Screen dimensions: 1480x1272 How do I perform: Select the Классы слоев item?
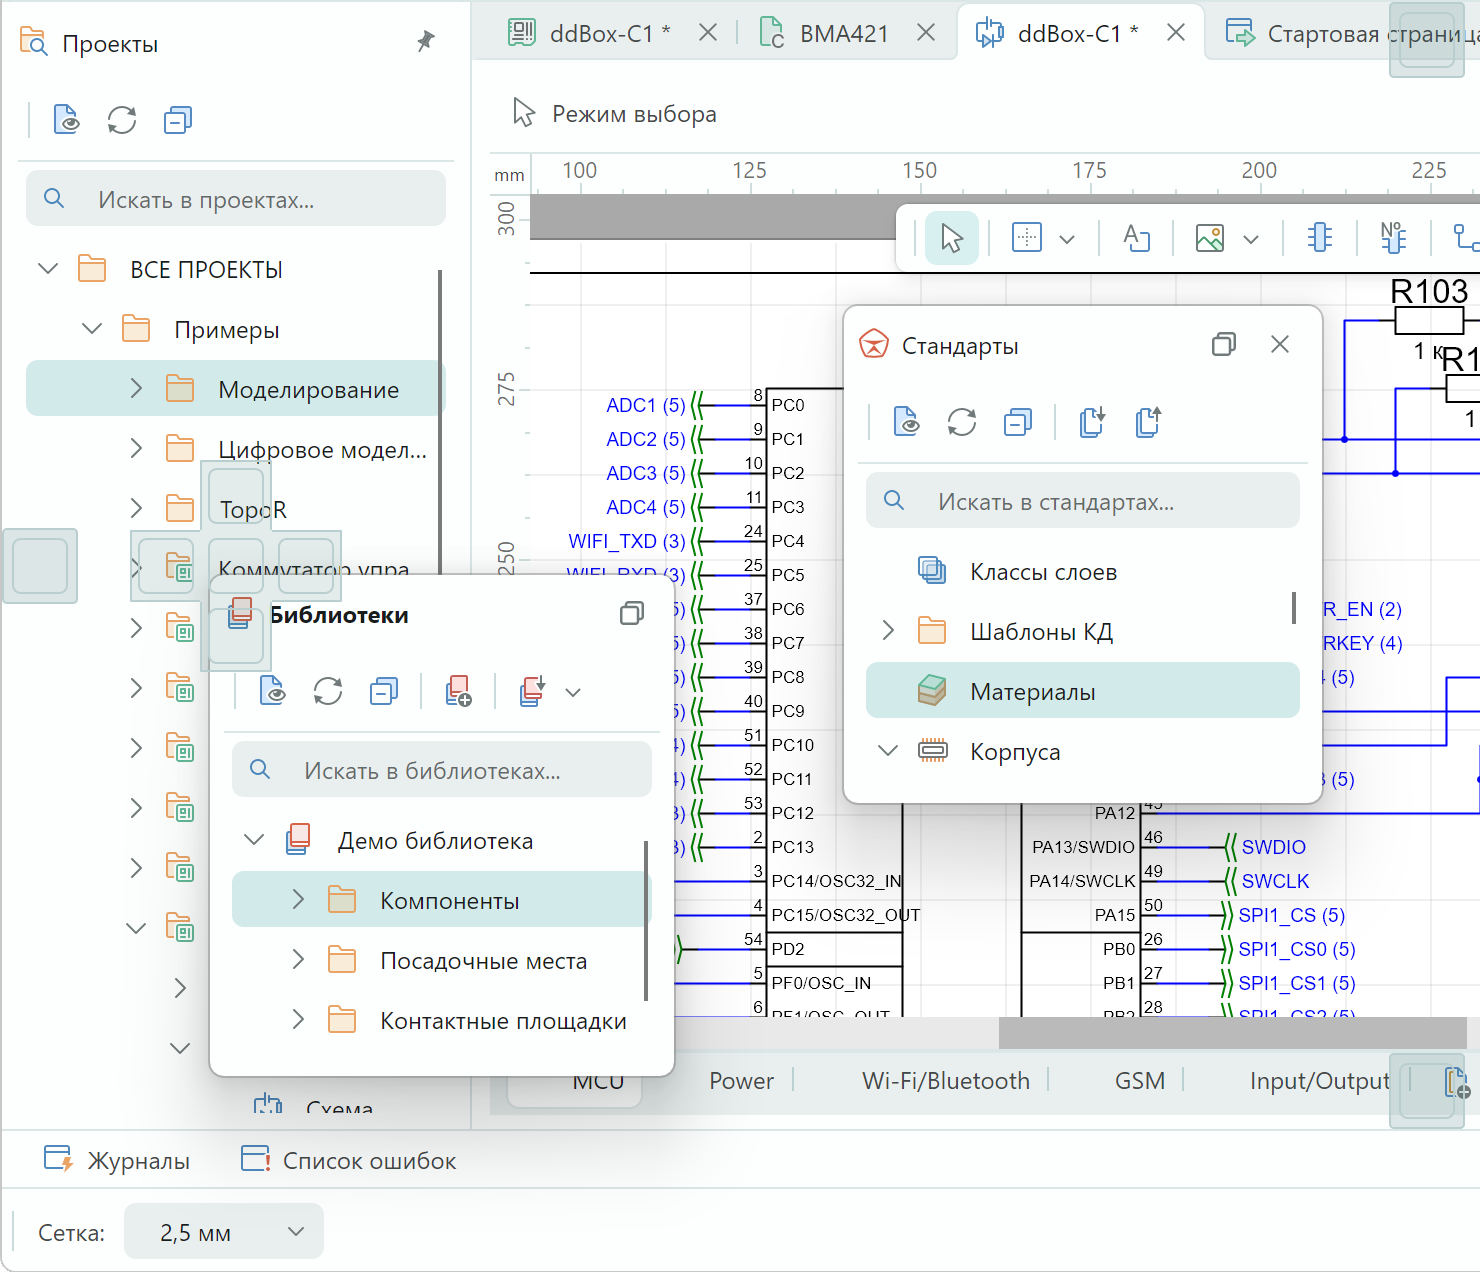click(x=1043, y=571)
